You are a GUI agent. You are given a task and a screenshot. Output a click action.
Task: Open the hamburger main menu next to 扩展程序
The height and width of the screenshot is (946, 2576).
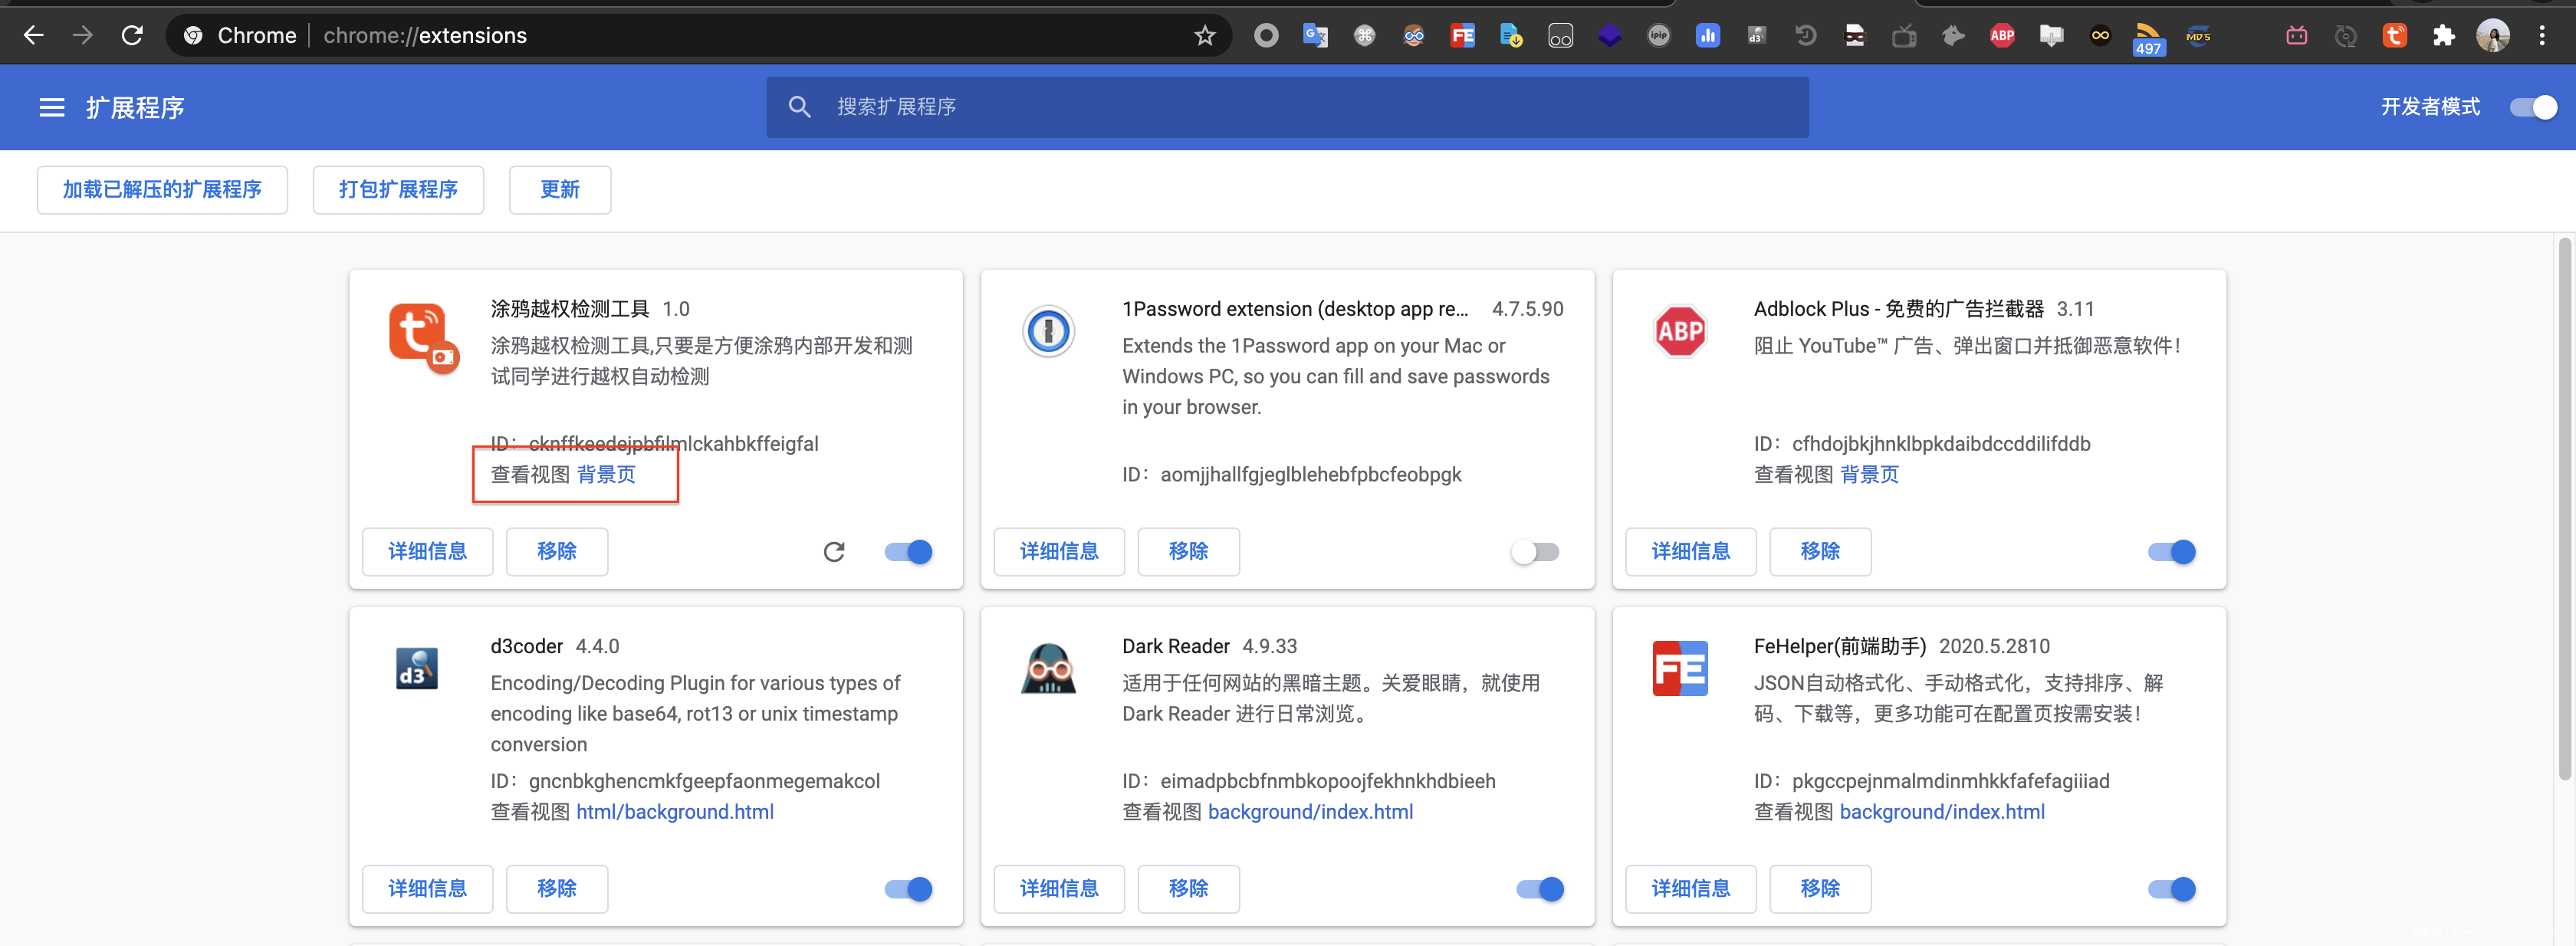point(52,107)
